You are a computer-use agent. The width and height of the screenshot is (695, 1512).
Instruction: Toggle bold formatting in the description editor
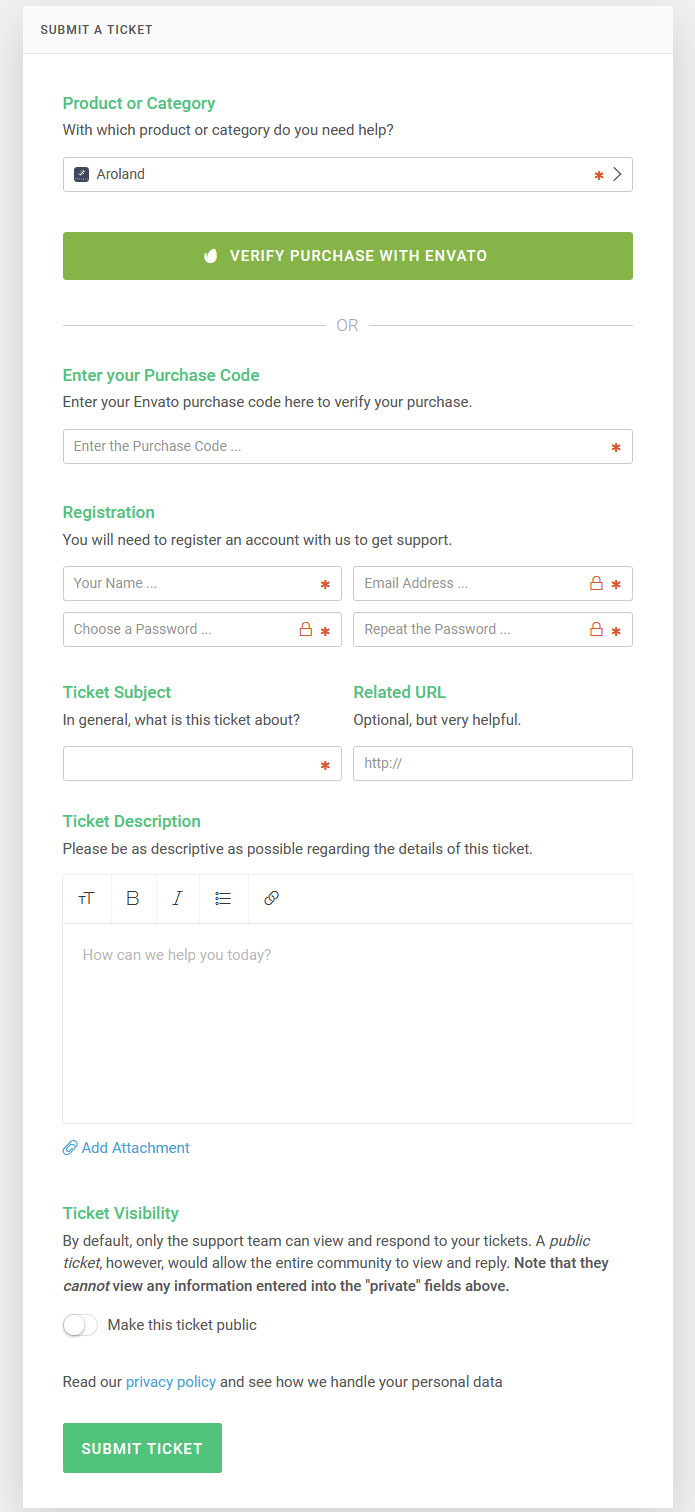tap(132, 898)
